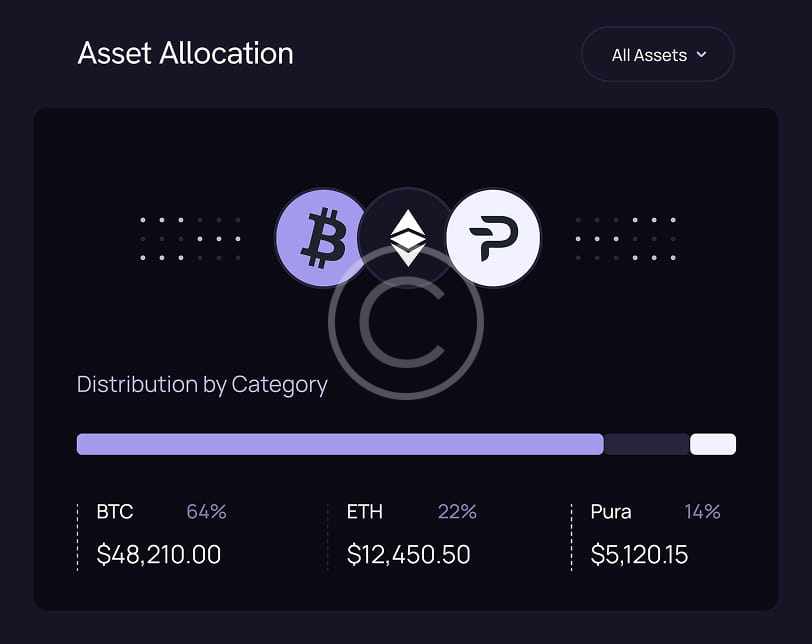The image size is (812, 644).
Task: Click the BTC value $48,210.00
Action: [159, 554]
